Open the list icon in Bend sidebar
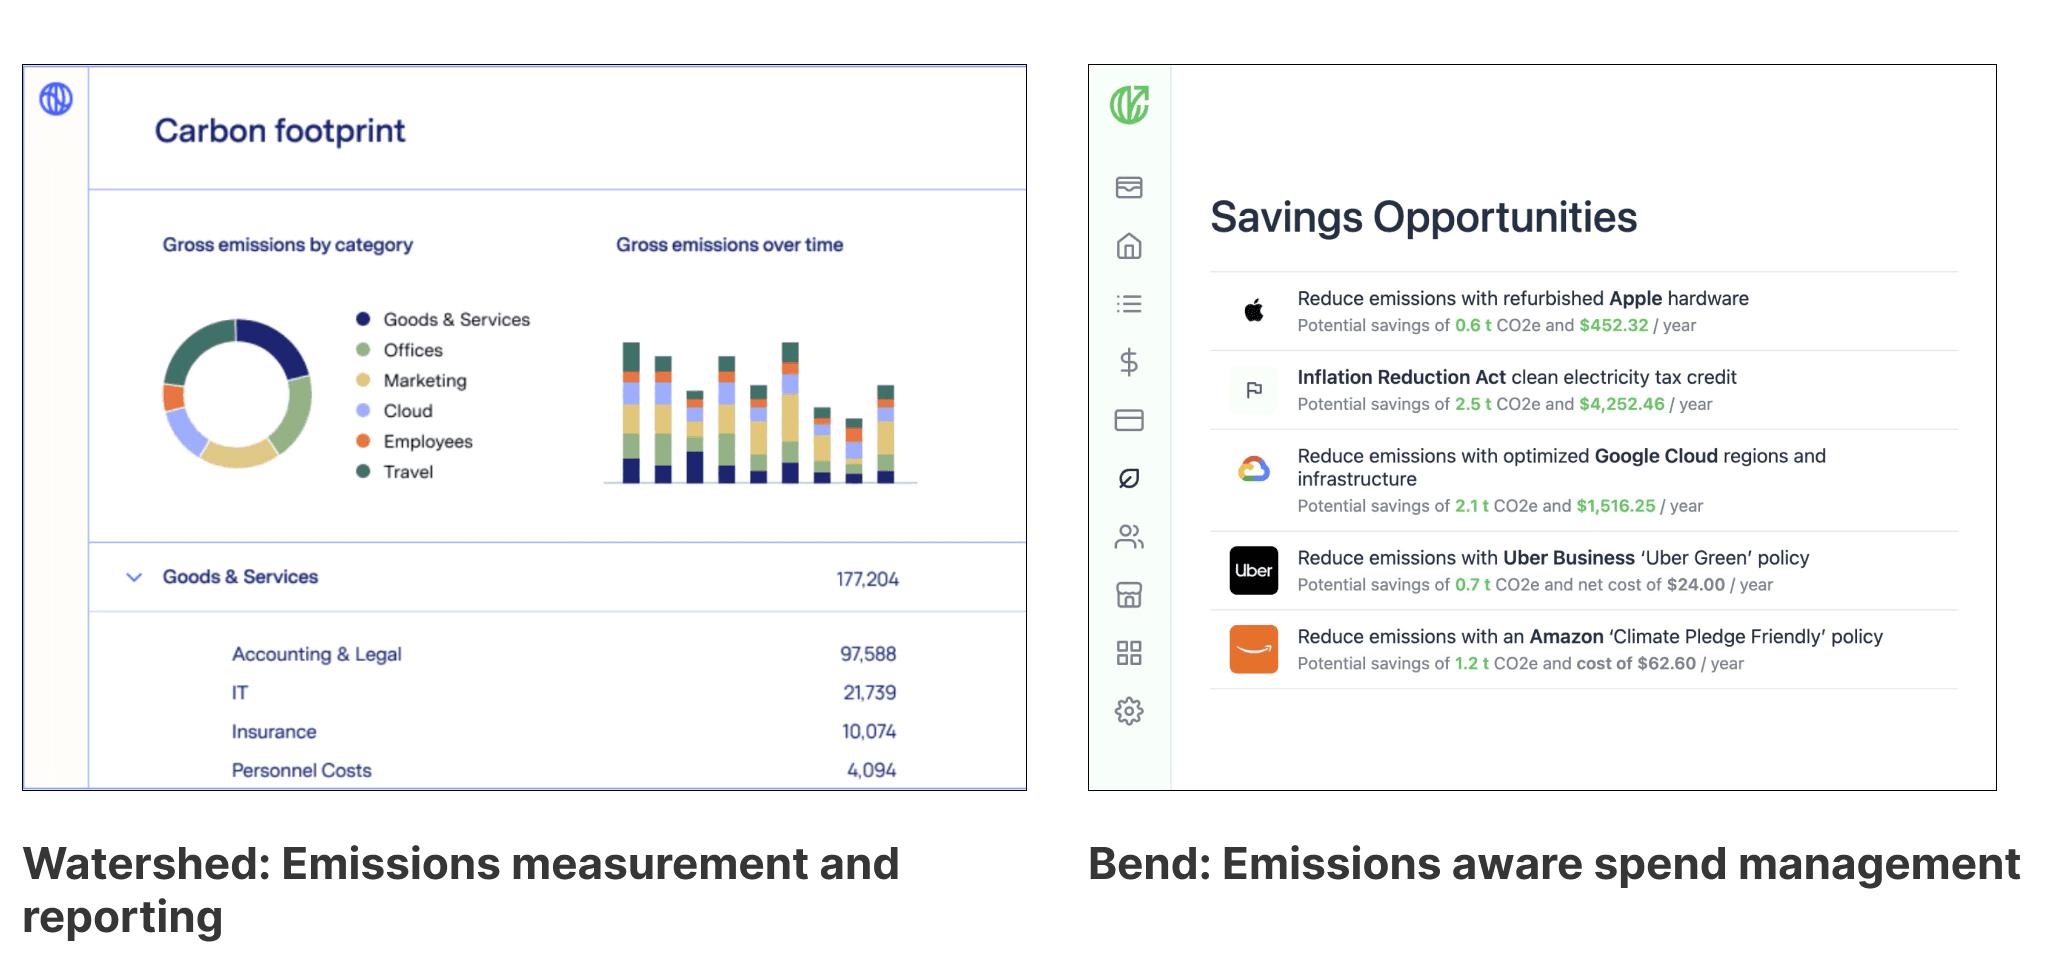This screenshot has width=2048, height=959. coord(1129,304)
